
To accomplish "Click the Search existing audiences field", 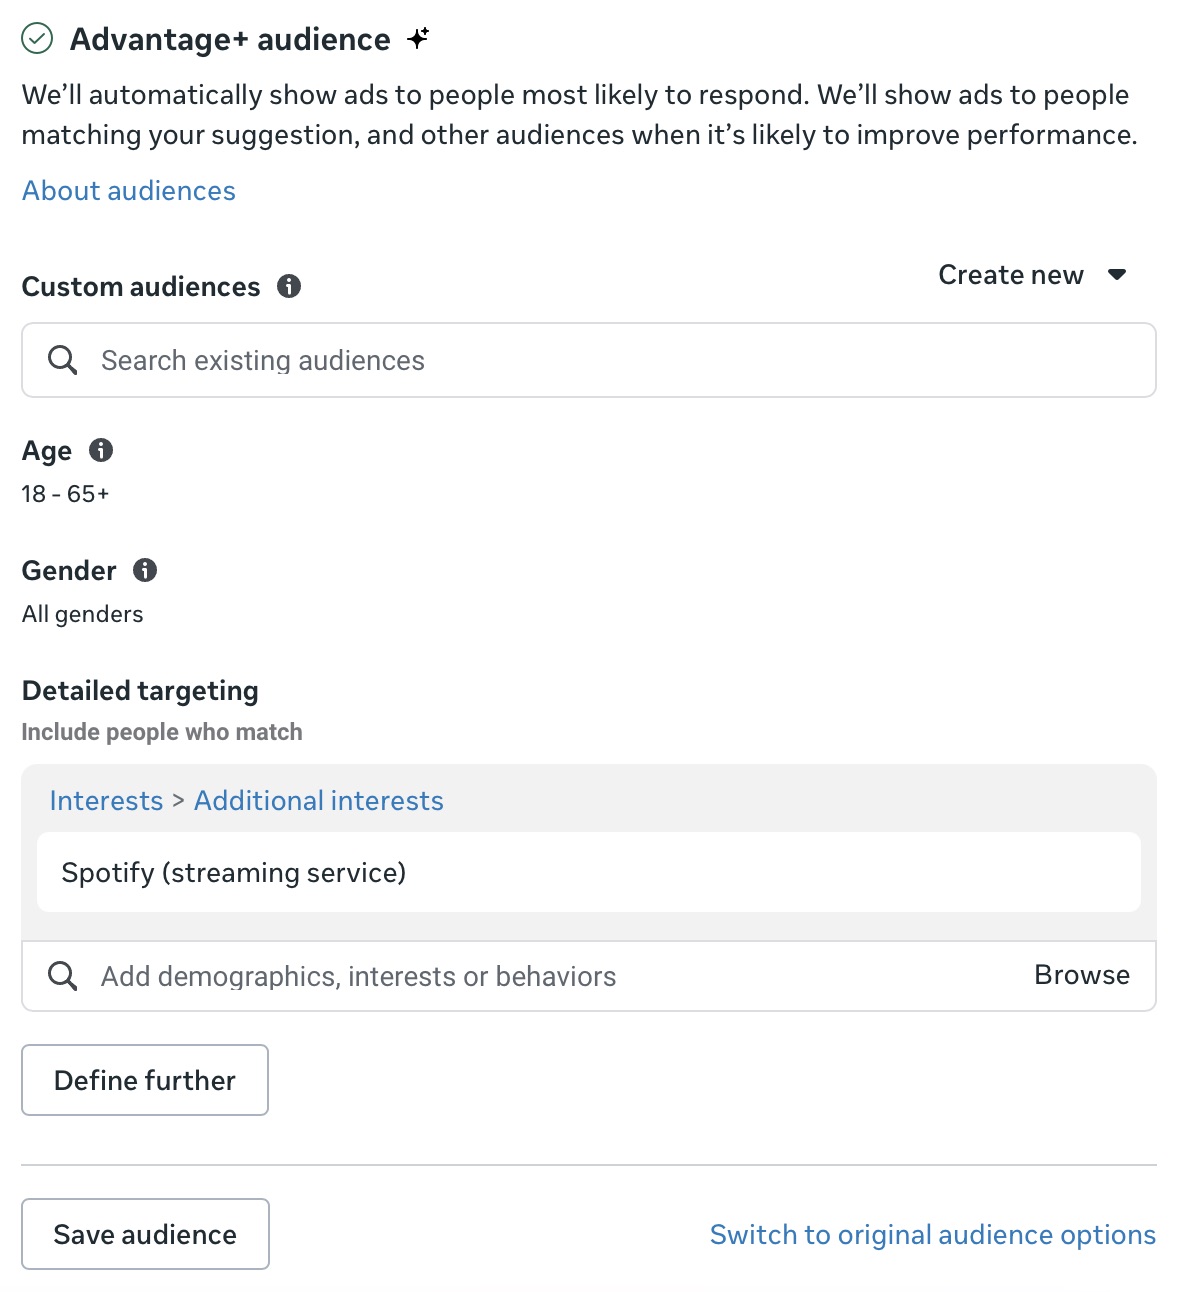I will [x=400, y=360].
